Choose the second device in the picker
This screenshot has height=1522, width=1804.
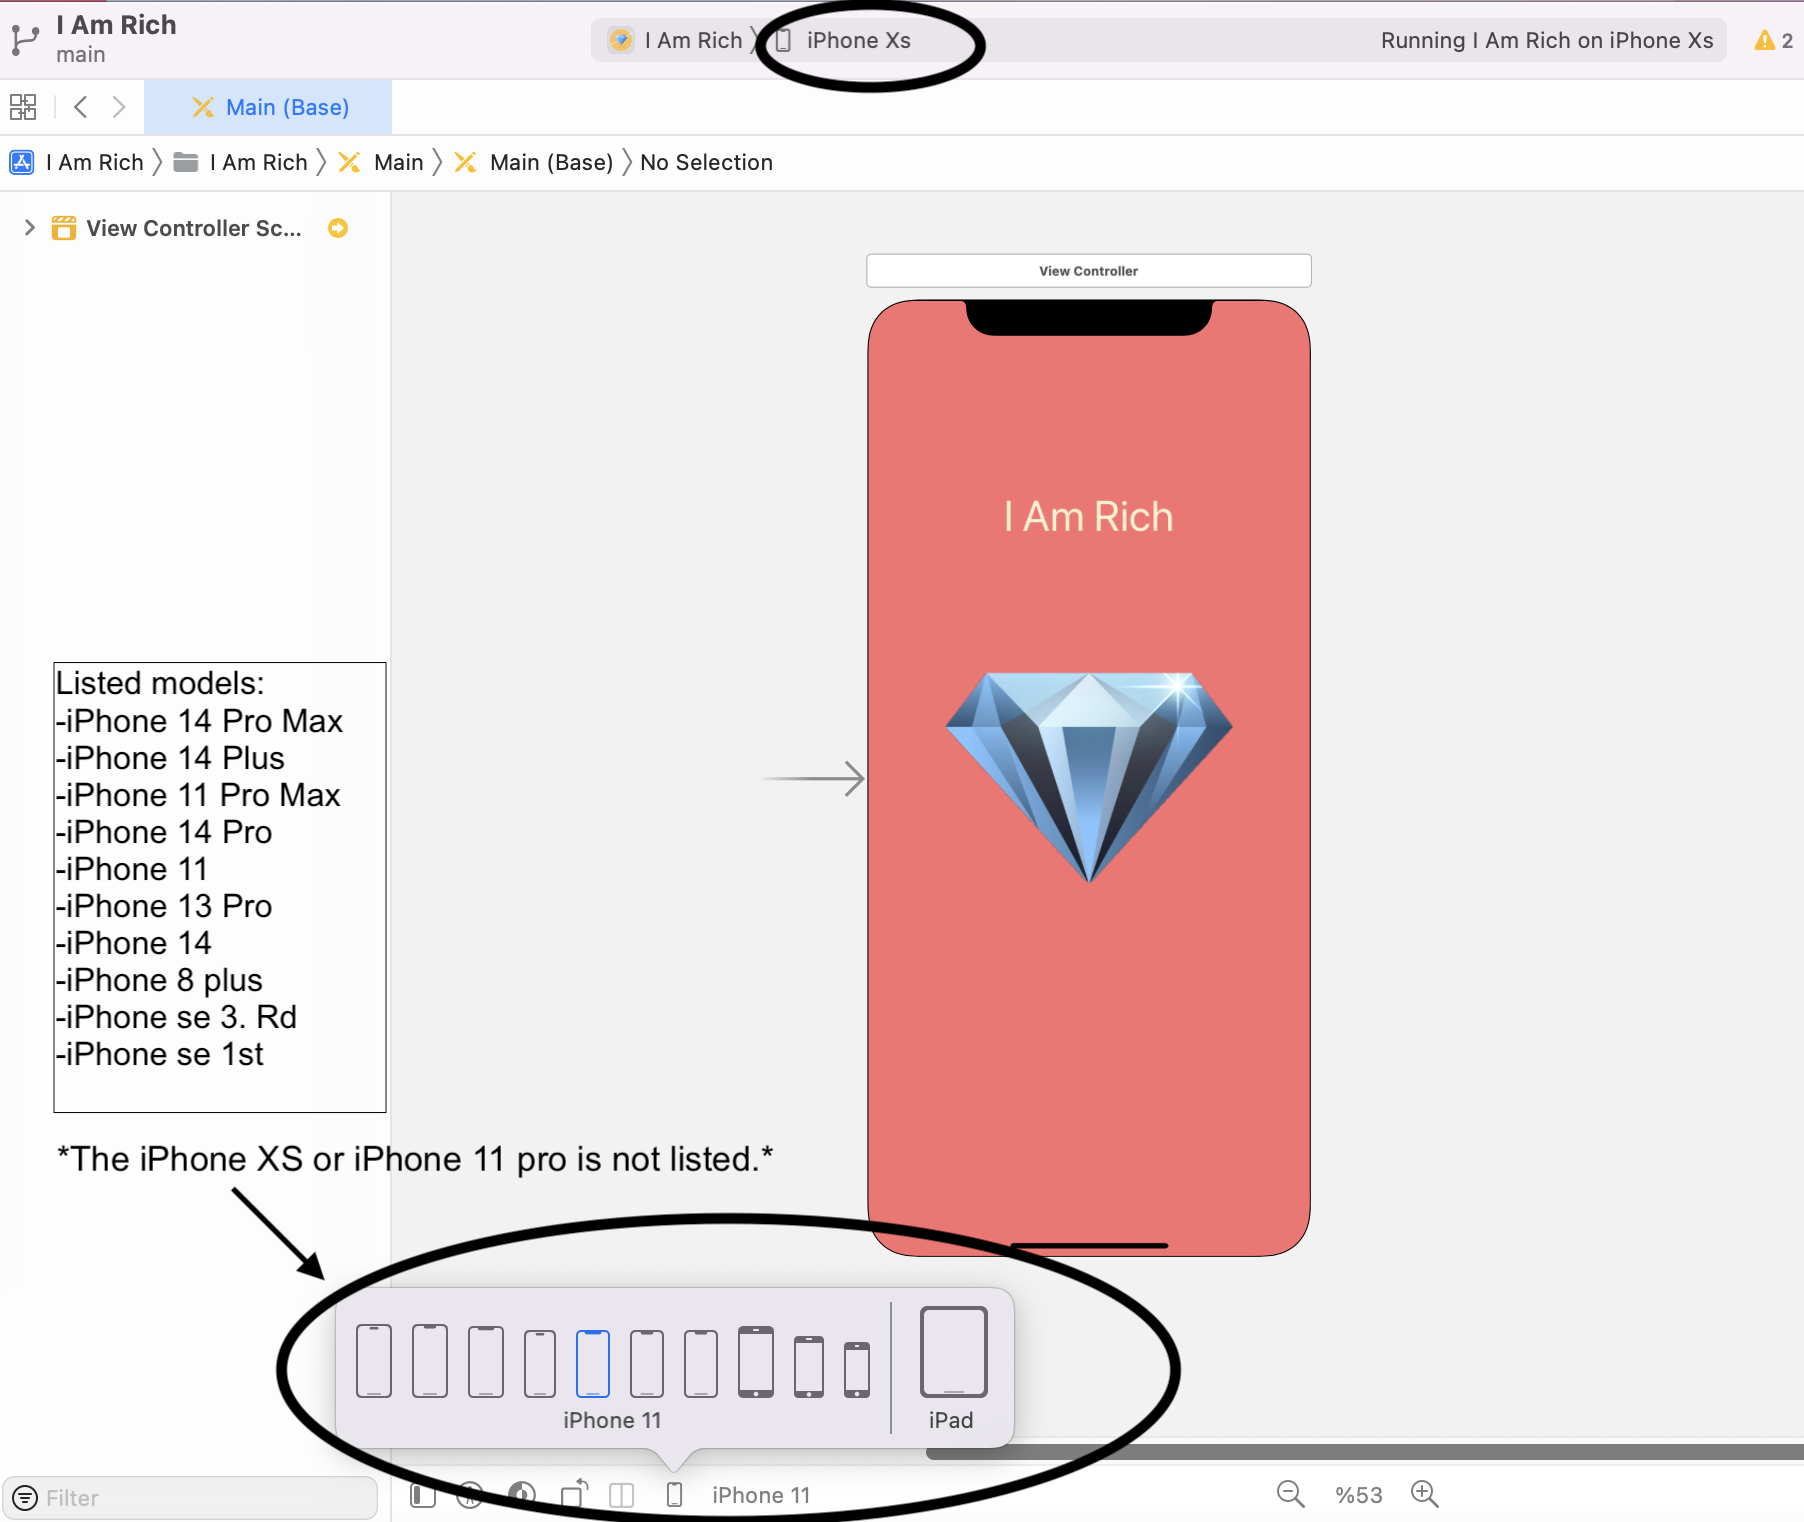430,1361
